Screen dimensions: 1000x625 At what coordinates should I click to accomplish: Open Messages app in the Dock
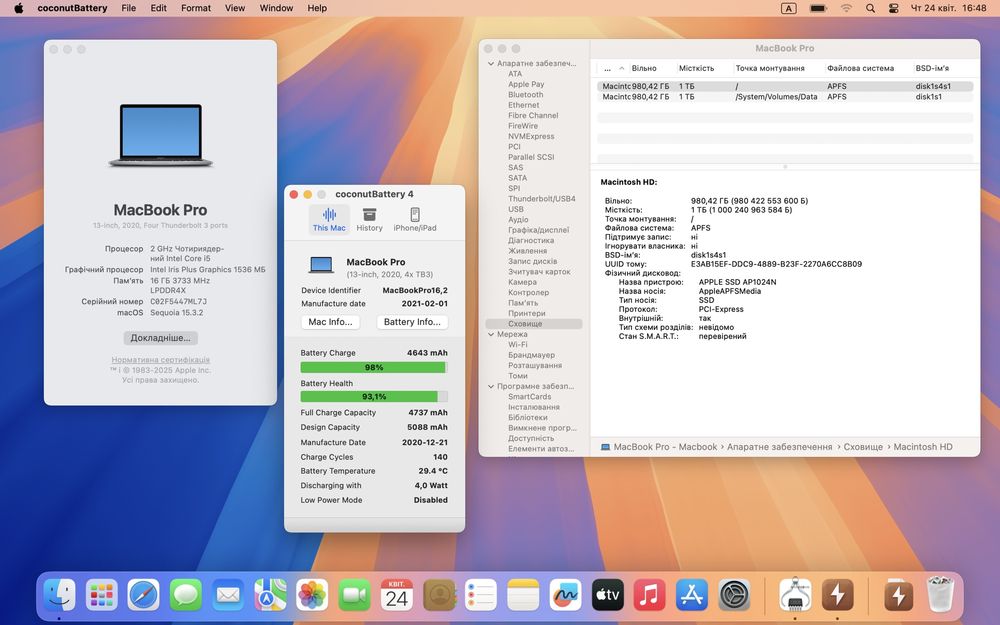pyautogui.click(x=186, y=596)
